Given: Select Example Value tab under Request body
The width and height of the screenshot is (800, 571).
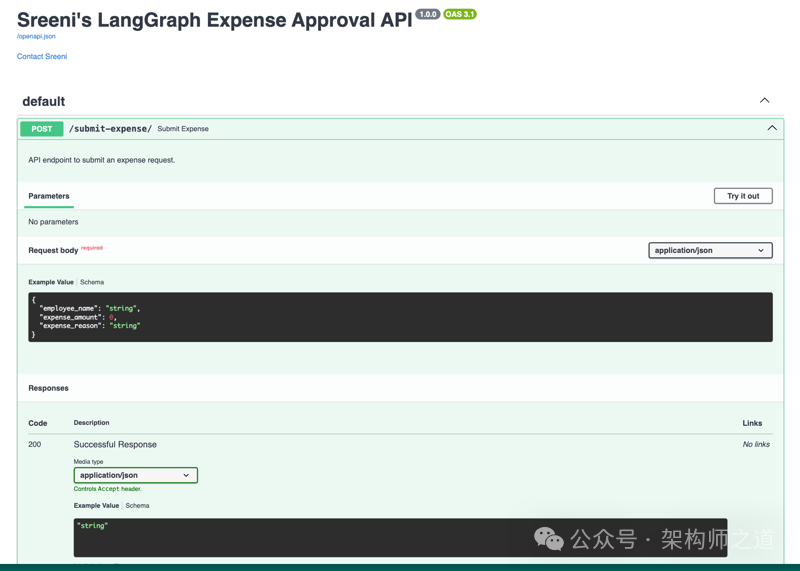Looking at the screenshot, I should coord(51,282).
